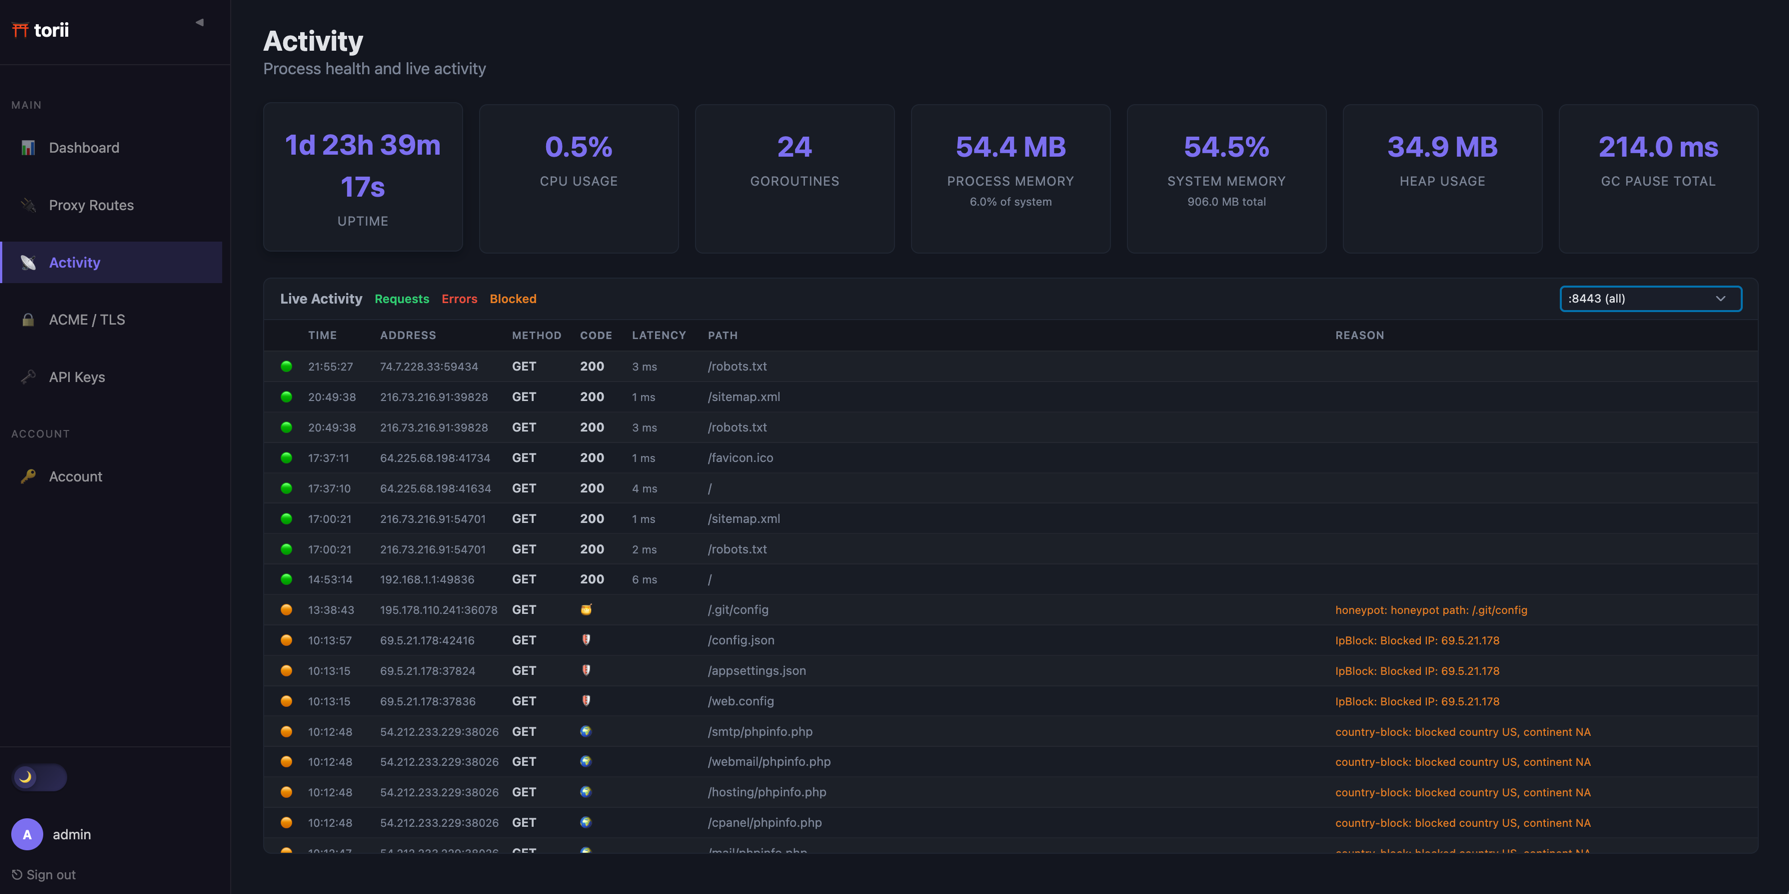Open the Account page

pyautogui.click(x=112, y=476)
